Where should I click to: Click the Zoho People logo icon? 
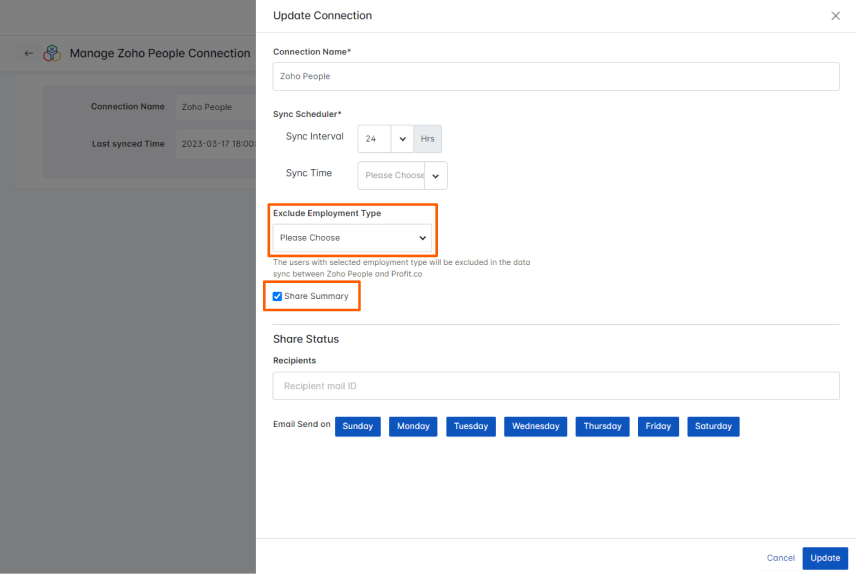(x=52, y=53)
